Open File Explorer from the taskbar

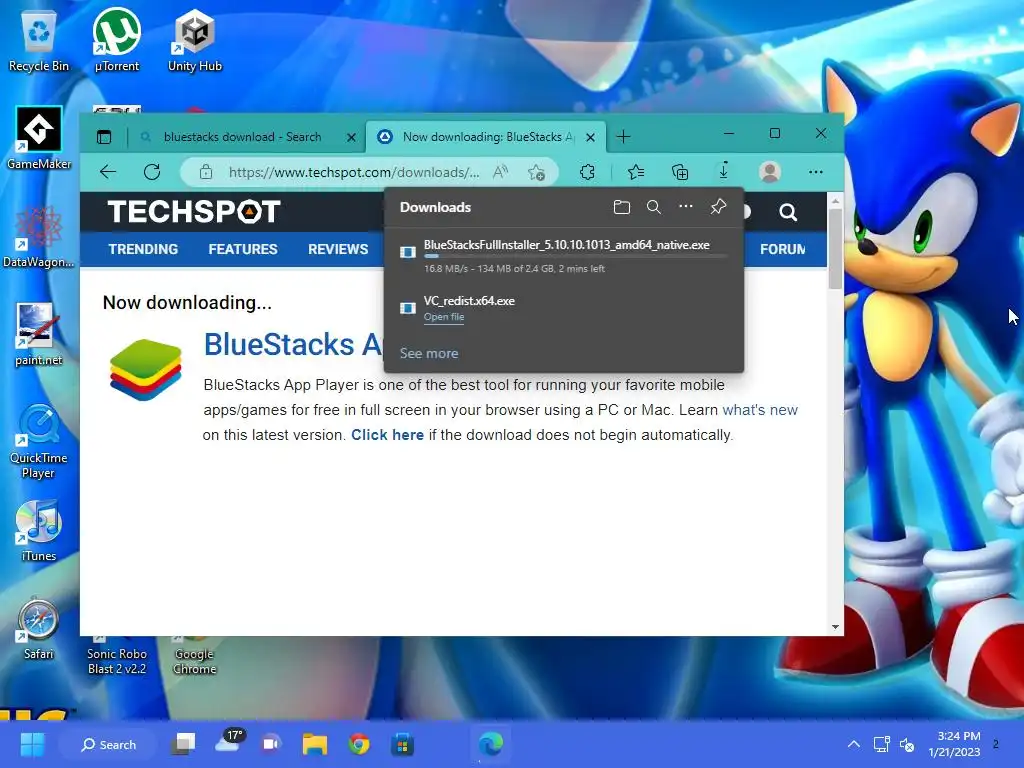[315, 744]
